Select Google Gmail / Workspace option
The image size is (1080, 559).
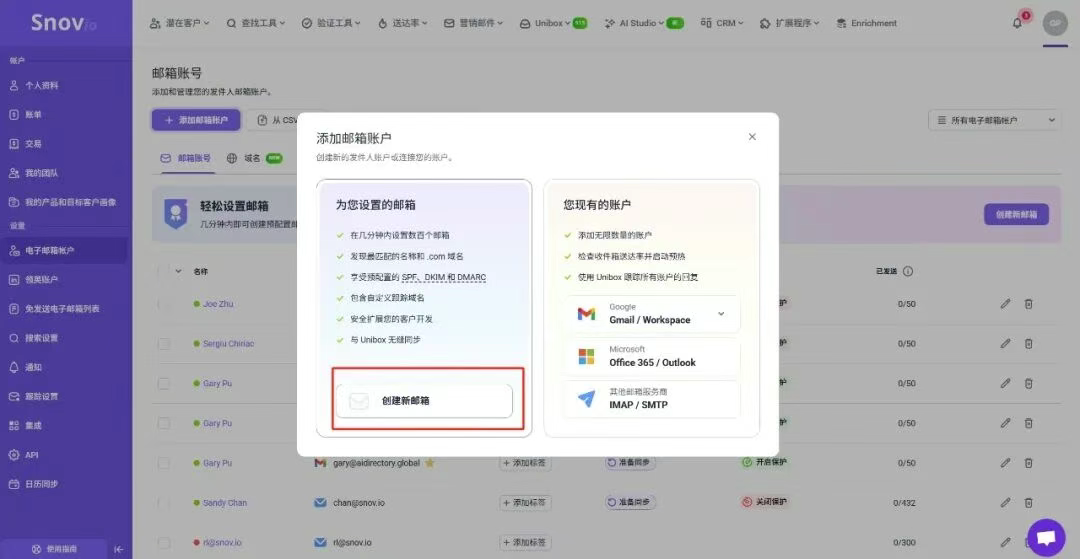[x=652, y=314]
